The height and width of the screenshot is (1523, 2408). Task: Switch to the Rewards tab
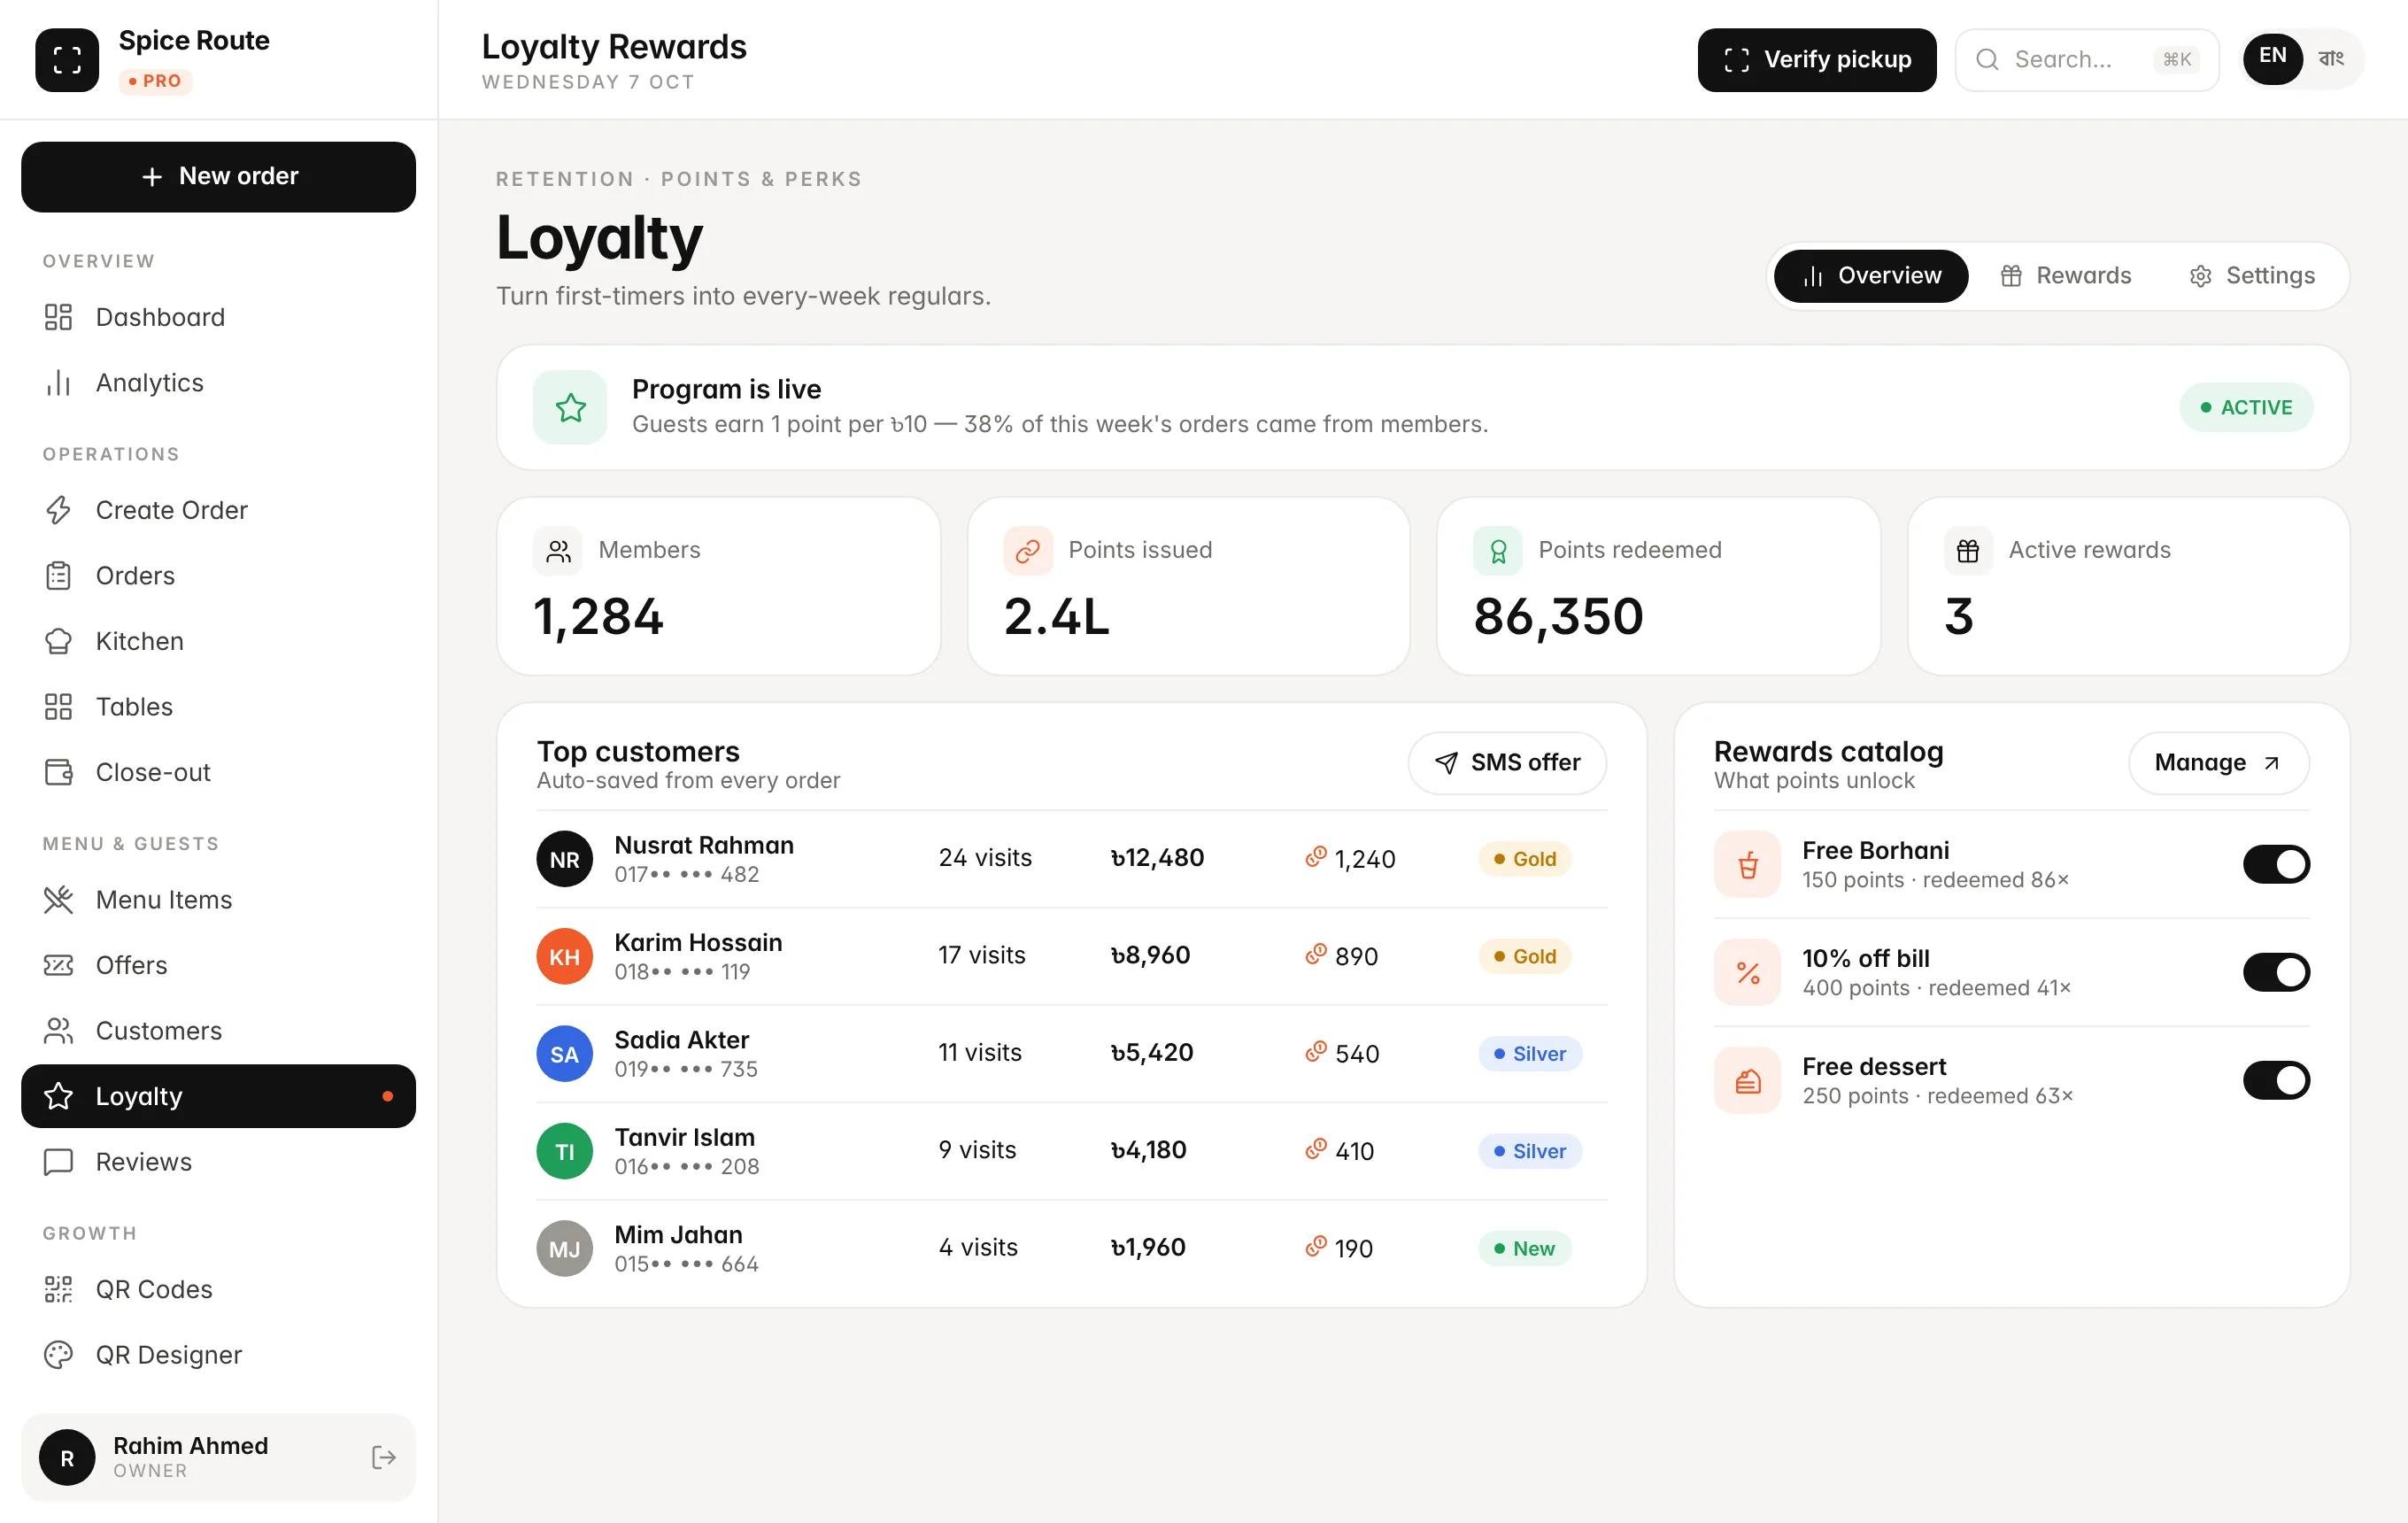point(2066,276)
